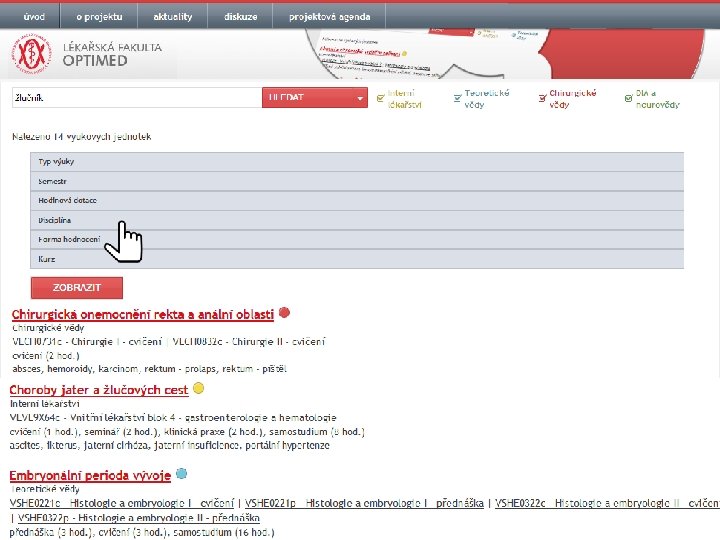Viewport: 720px width, 540px height.
Task: Click the red dot beside Chirurgická onemocnění rekta
Action: (x=284, y=313)
